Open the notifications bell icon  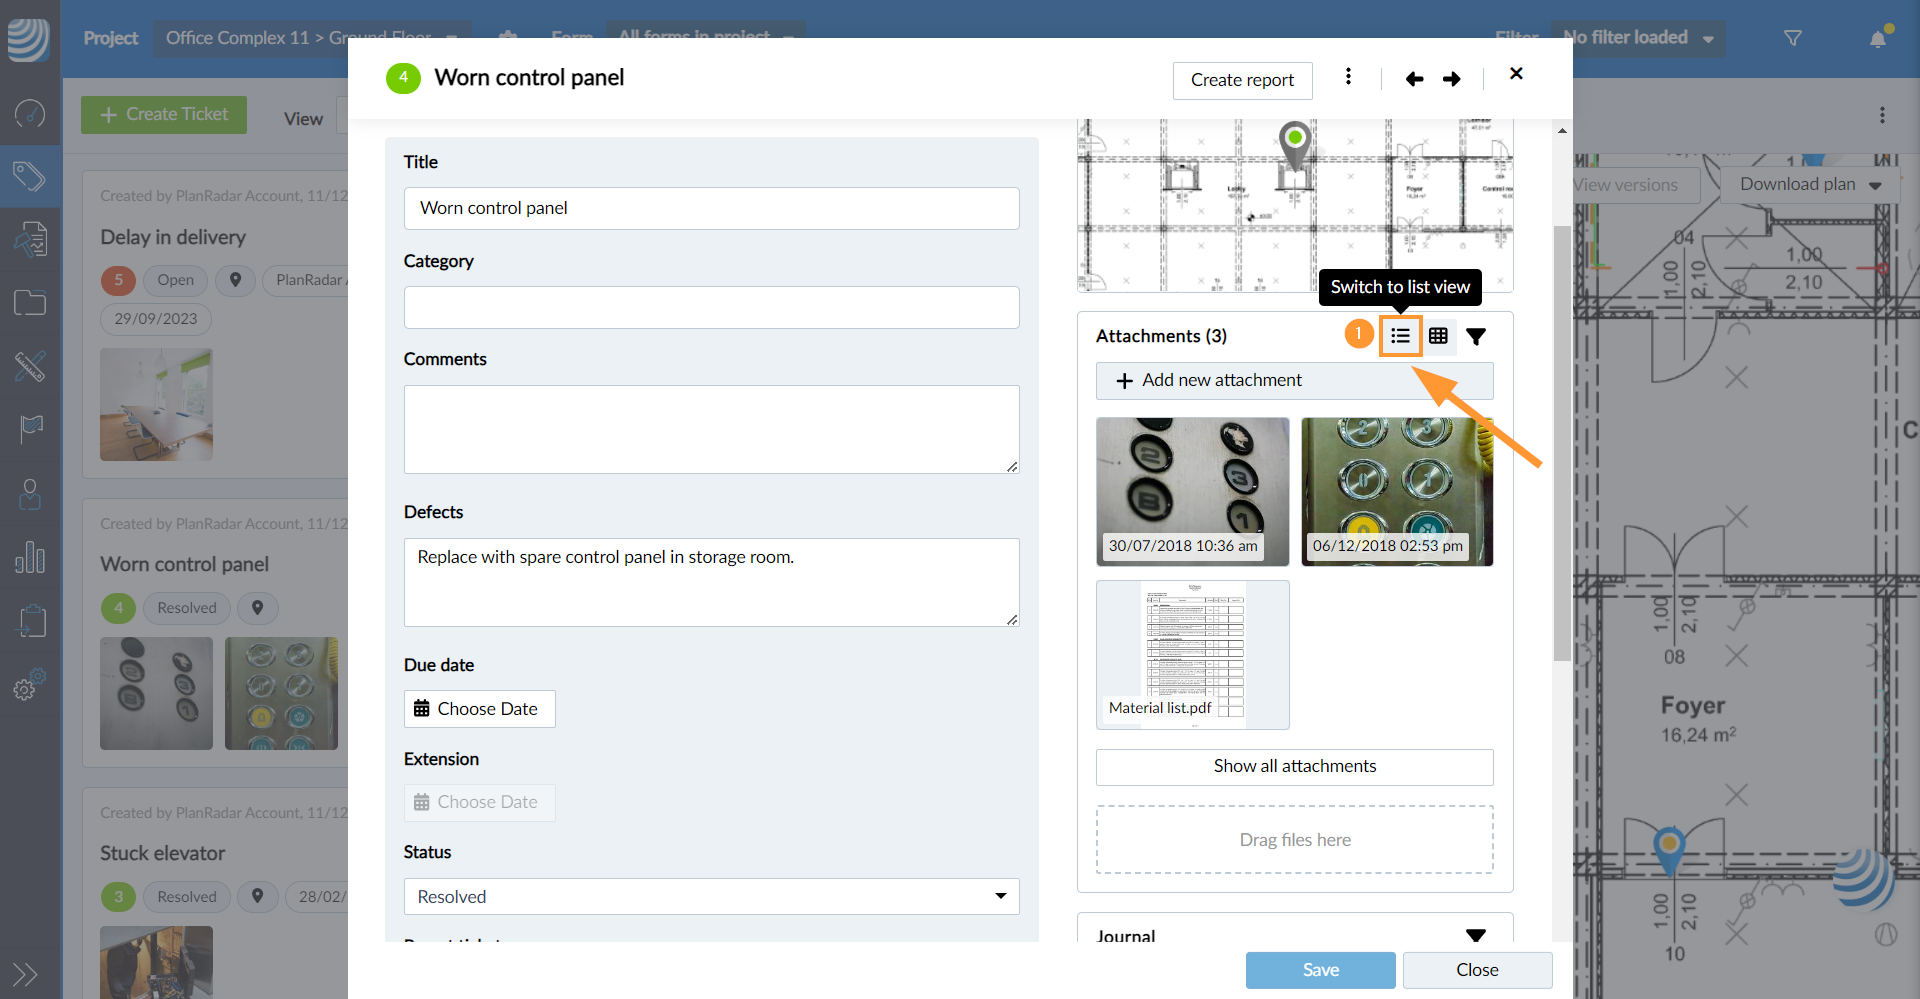(x=1879, y=38)
